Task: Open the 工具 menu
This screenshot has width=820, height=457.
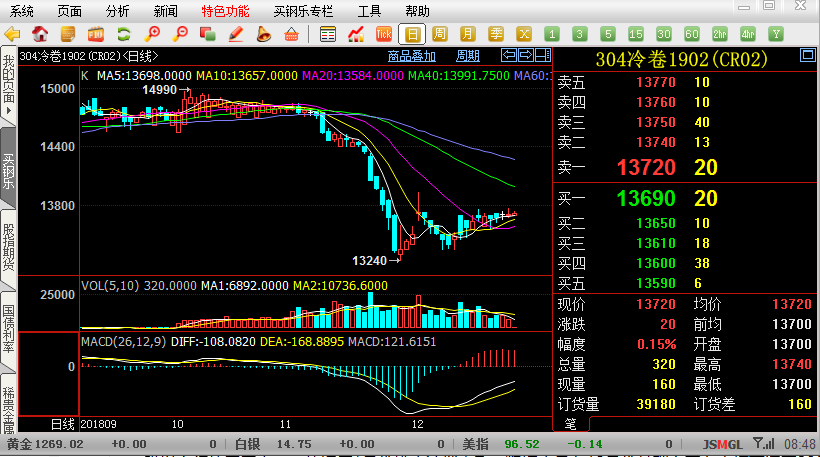Action: pyautogui.click(x=369, y=11)
